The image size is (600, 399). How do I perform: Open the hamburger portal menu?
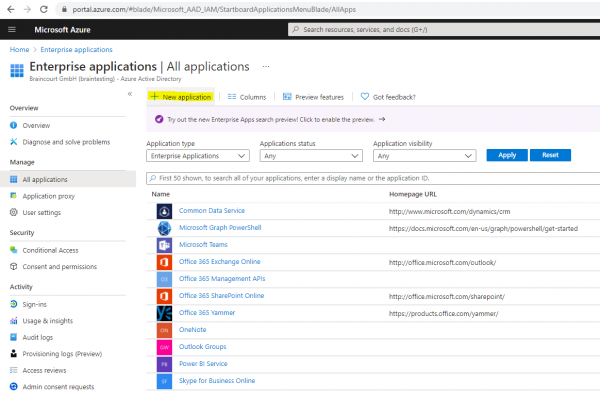tap(12, 29)
